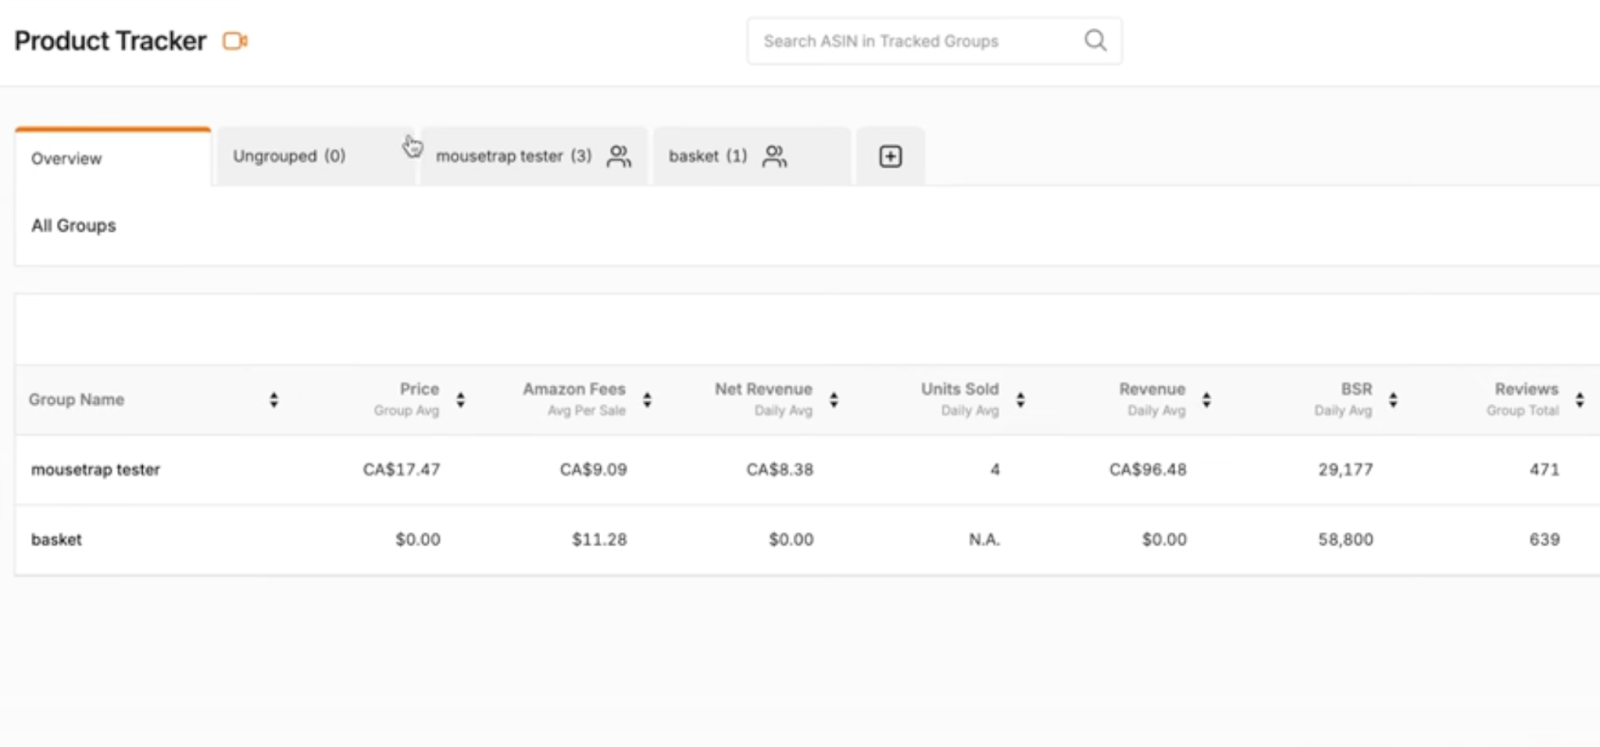Click the 58,800 BSR value
The width and height of the screenshot is (1600, 747).
coord(1345,539)
